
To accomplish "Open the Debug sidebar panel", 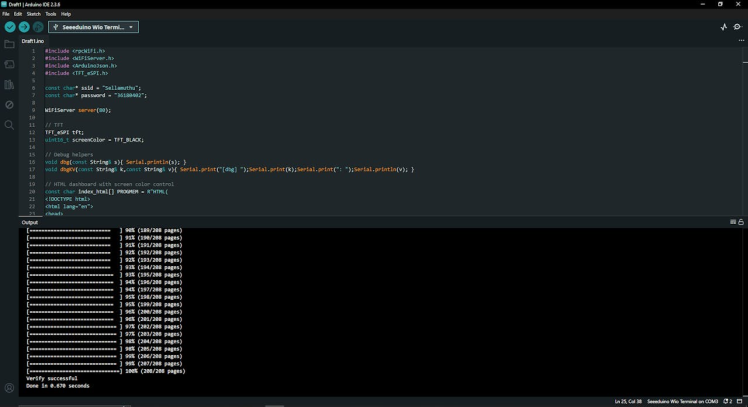I will pyautogui.click(x=9, y=105).
